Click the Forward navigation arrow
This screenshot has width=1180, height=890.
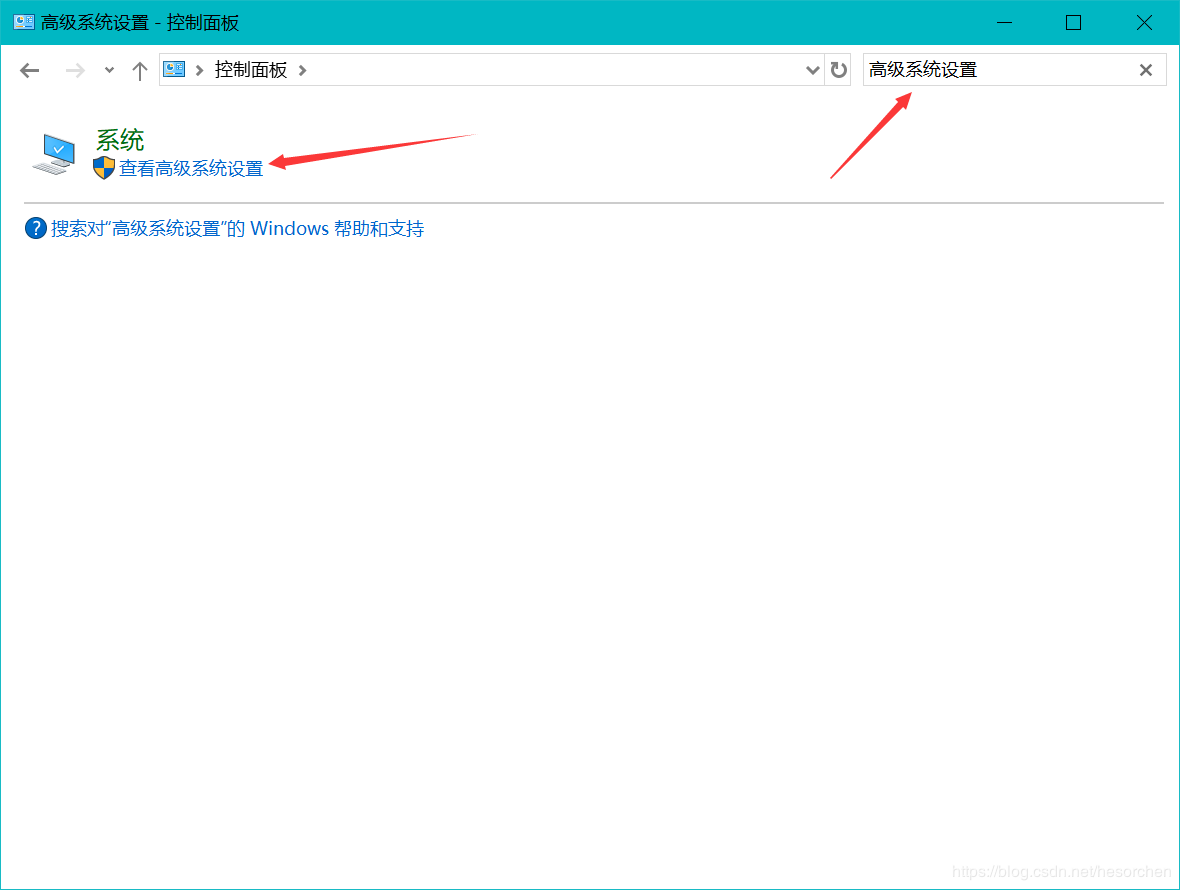tap(75, 70)
